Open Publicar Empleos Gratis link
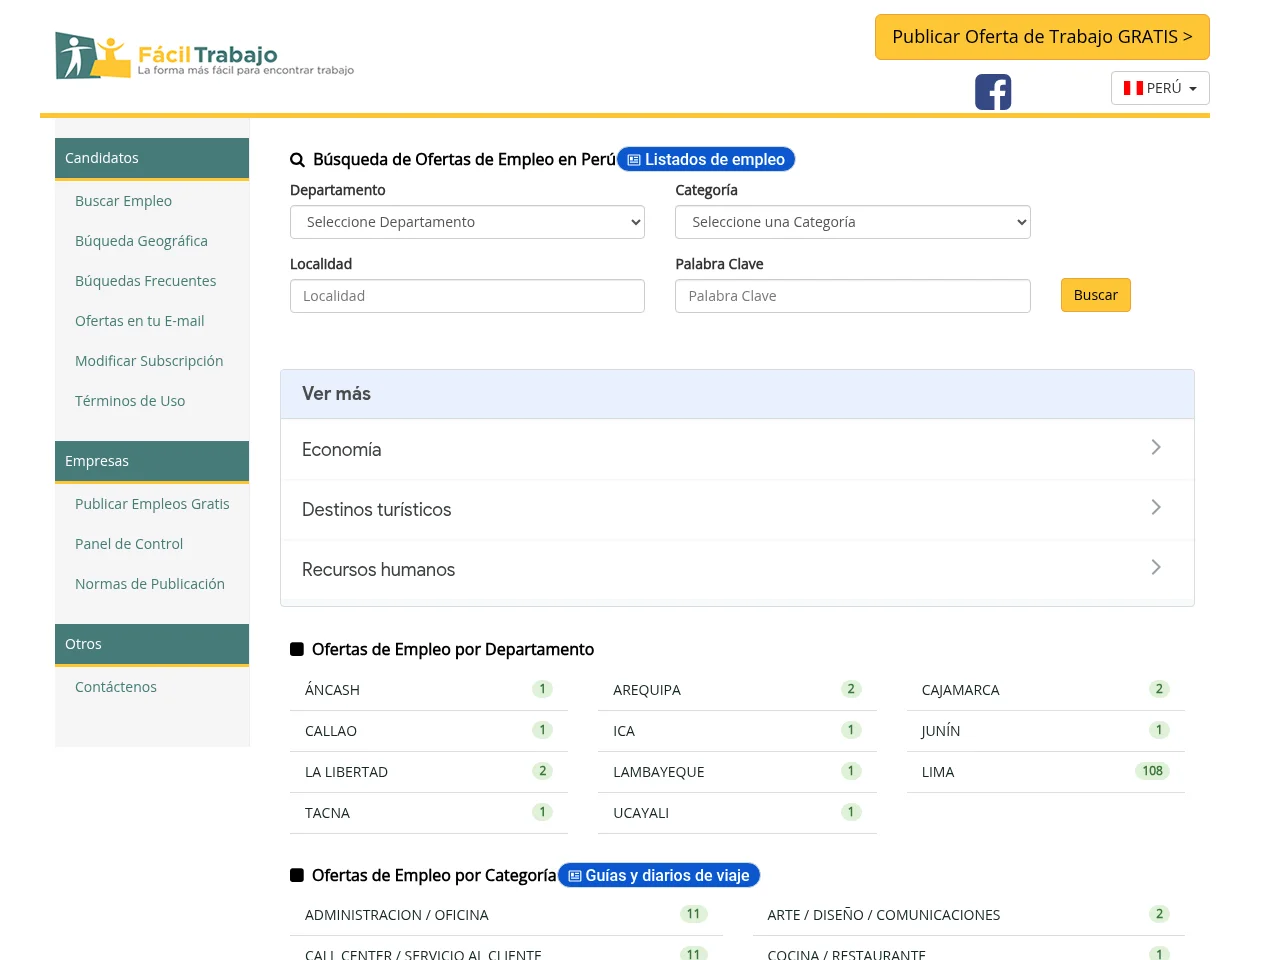1280x960 pixels. (152, 504)
